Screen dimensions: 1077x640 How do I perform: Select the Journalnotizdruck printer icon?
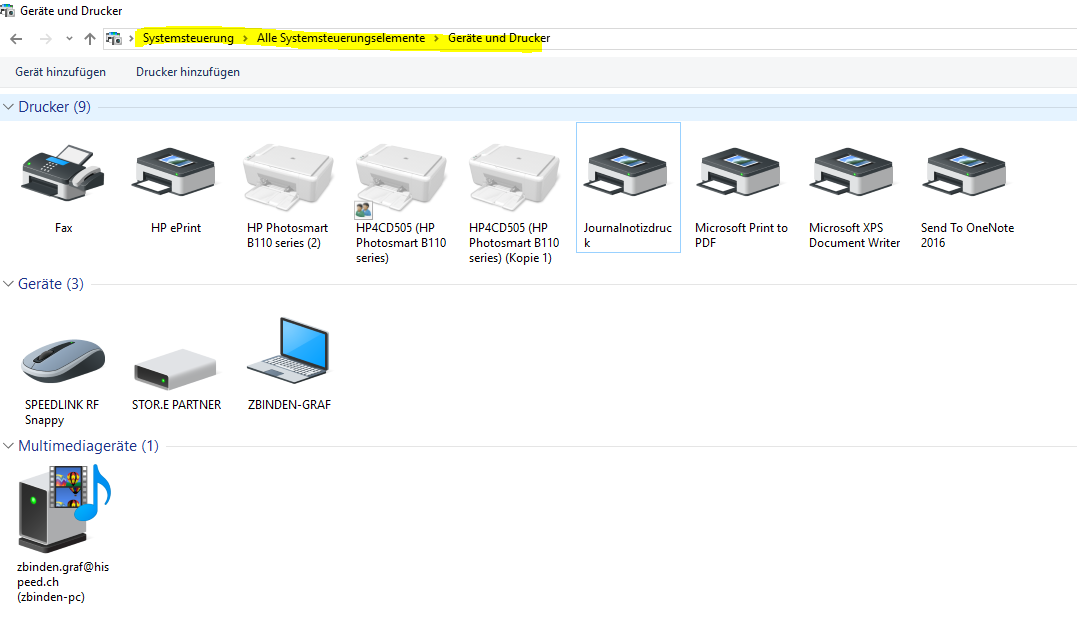click(626, 172)
